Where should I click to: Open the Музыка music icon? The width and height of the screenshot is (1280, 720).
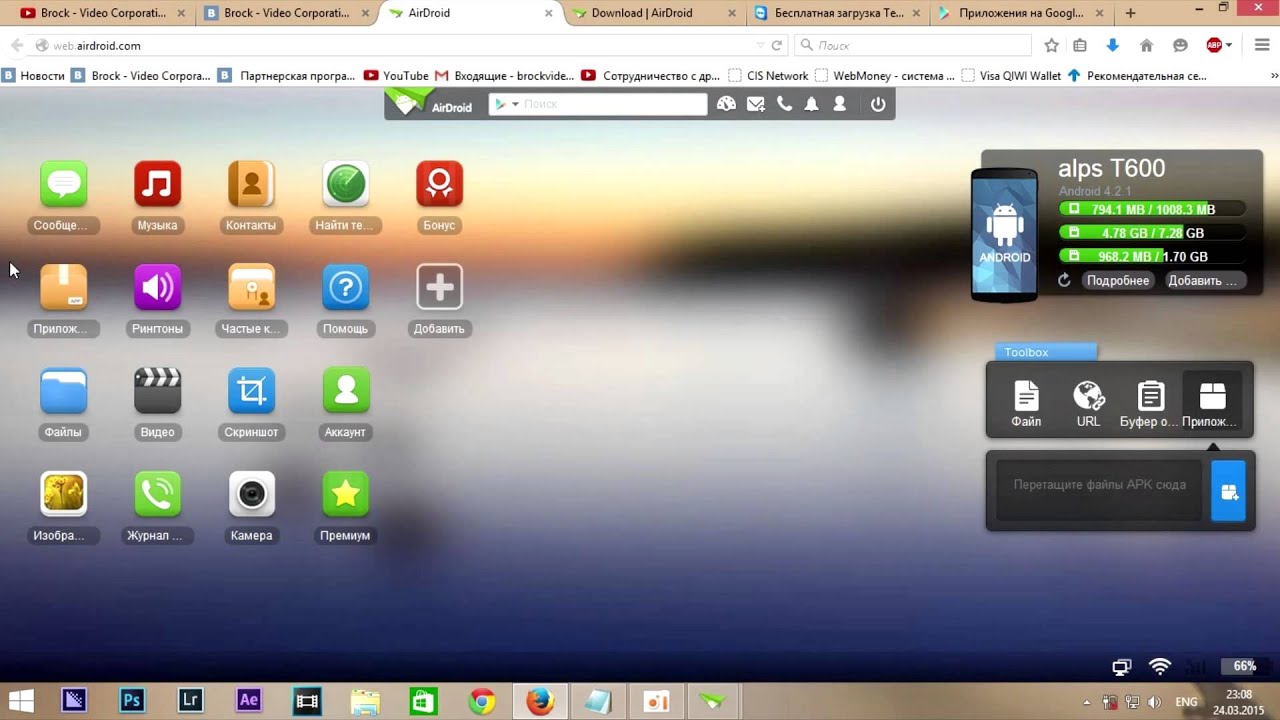pyautogui.click(x=157, y=185)
